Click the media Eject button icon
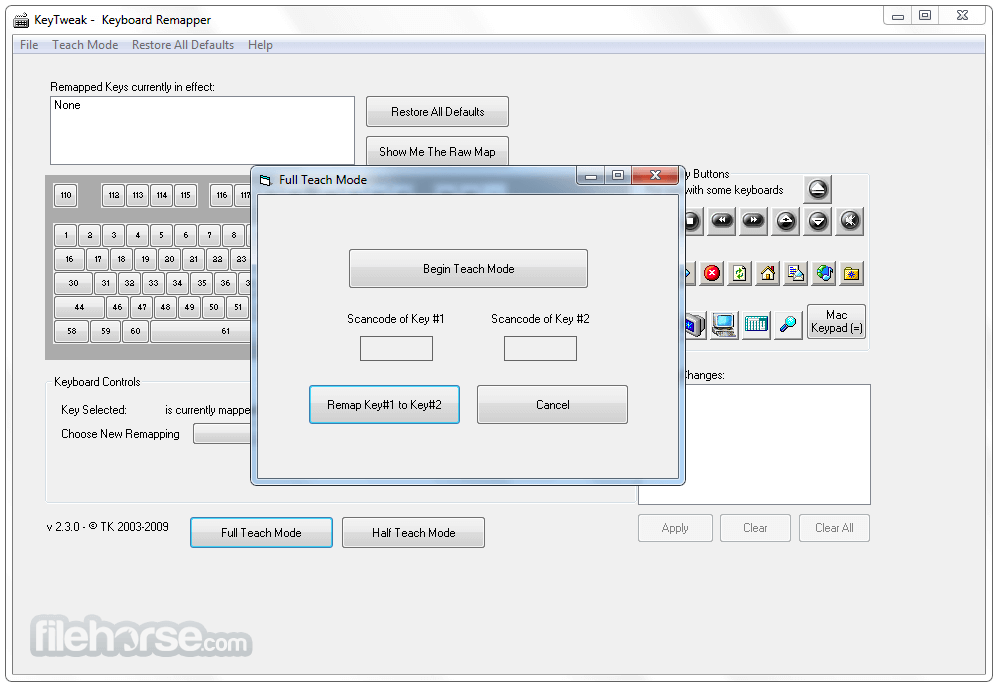Screen dimensions: 998x687 [x=818, y=189]
